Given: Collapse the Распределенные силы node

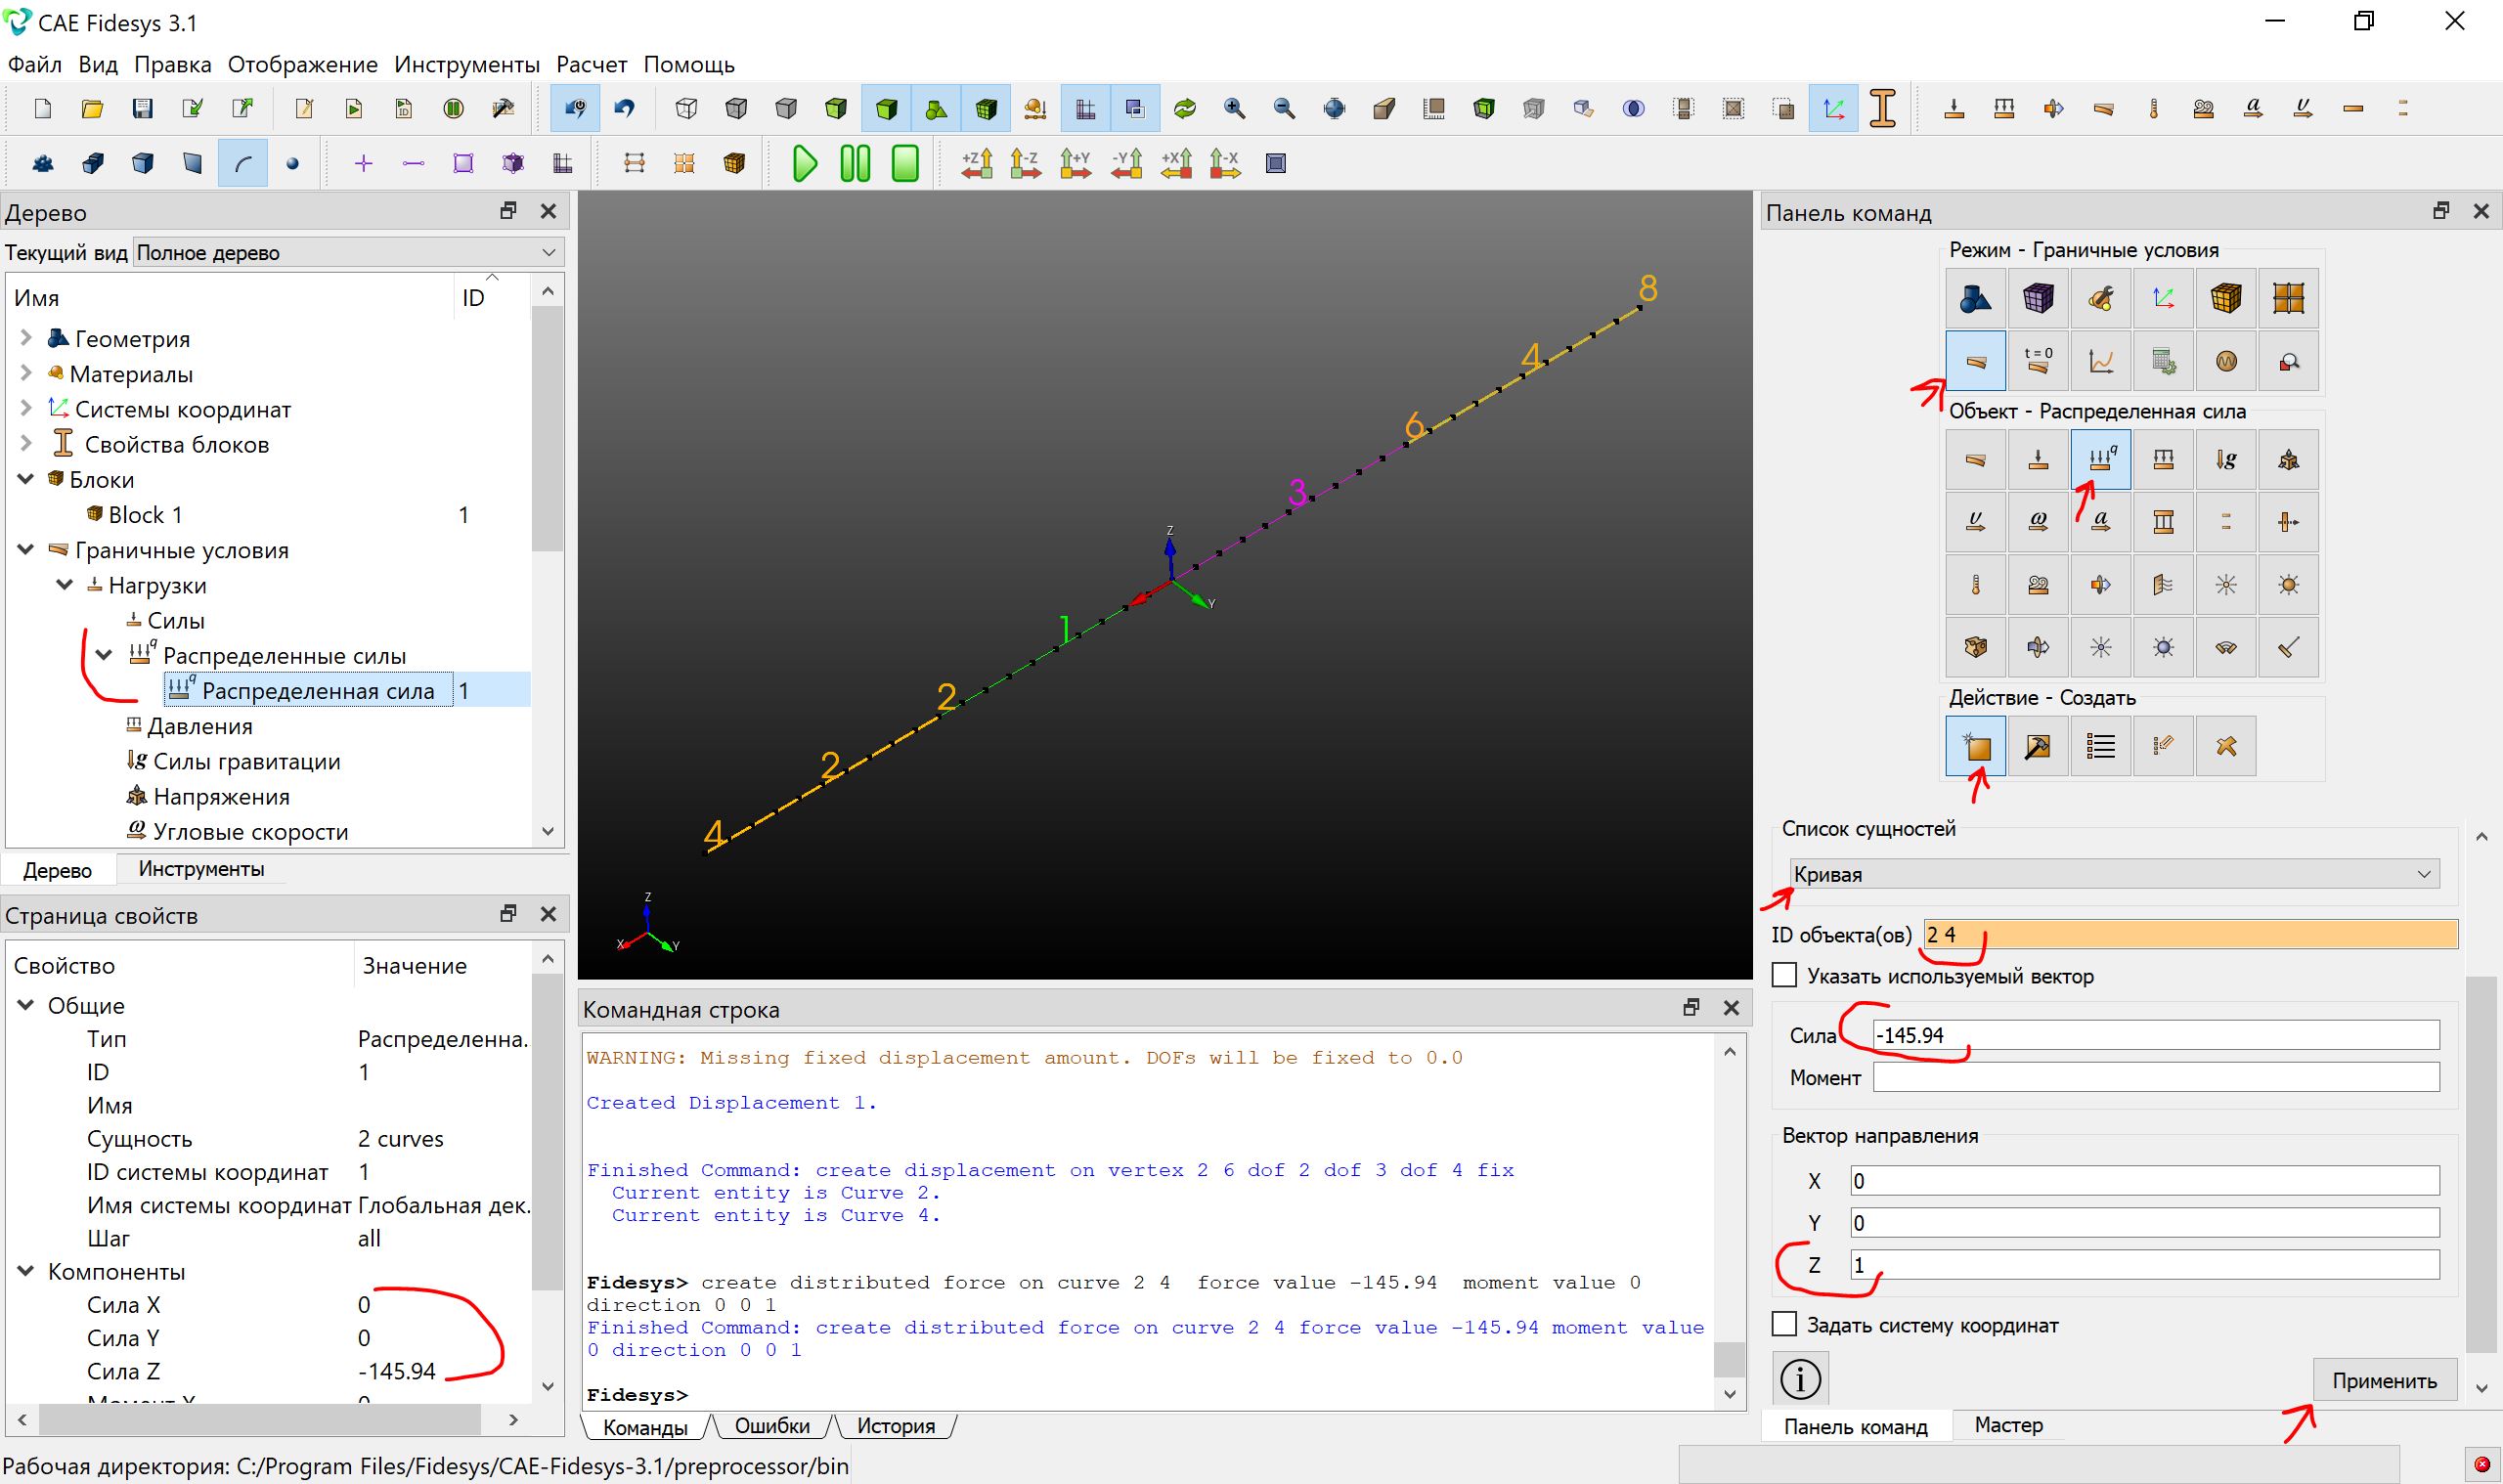Looking at the screenshot, I should 104,655.
